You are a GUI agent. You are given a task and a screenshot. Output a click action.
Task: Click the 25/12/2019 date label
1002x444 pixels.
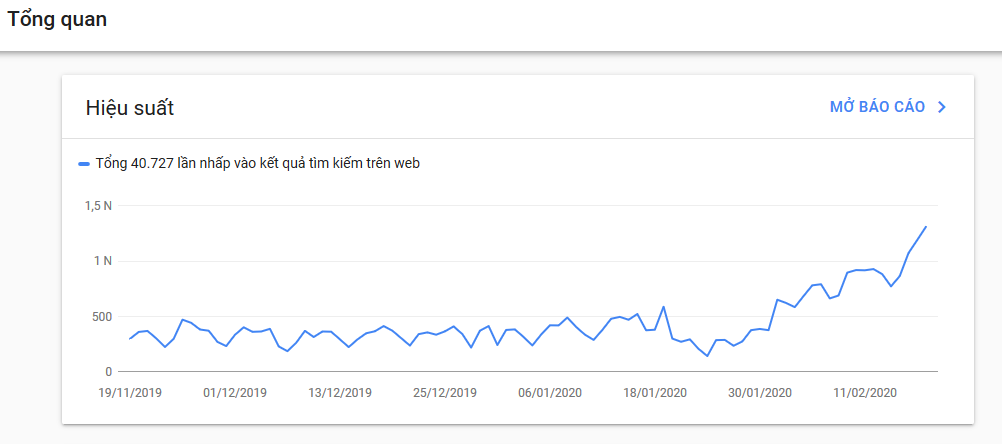[x=445, y=393]
